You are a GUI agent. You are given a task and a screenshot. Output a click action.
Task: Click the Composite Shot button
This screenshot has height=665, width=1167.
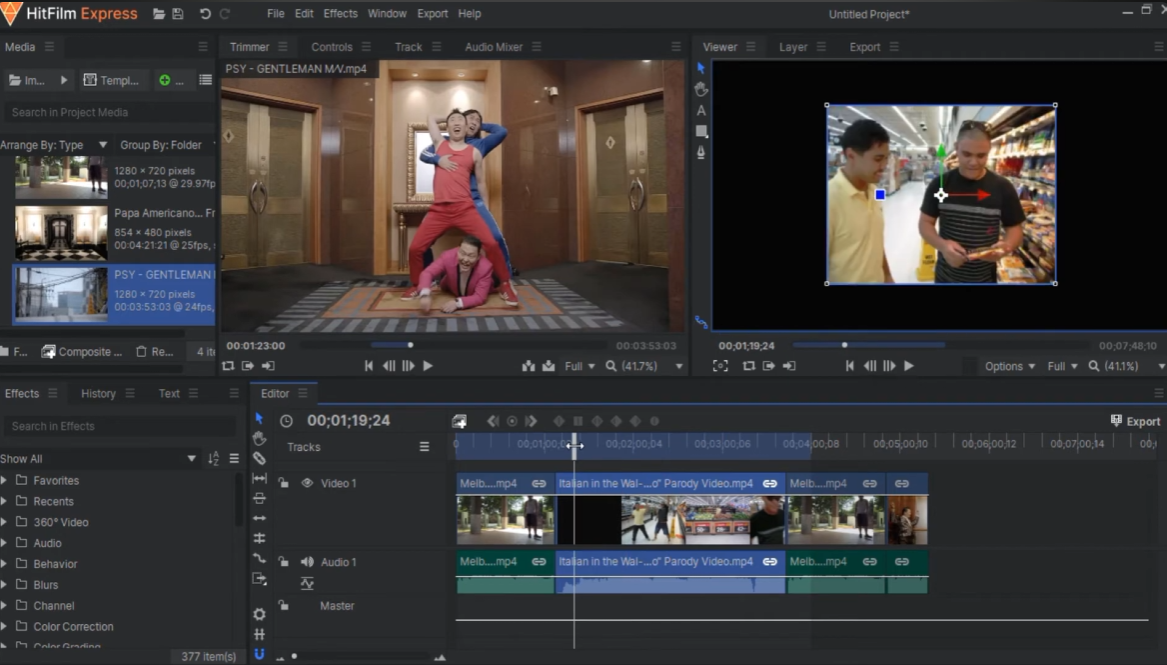point(82,352)
